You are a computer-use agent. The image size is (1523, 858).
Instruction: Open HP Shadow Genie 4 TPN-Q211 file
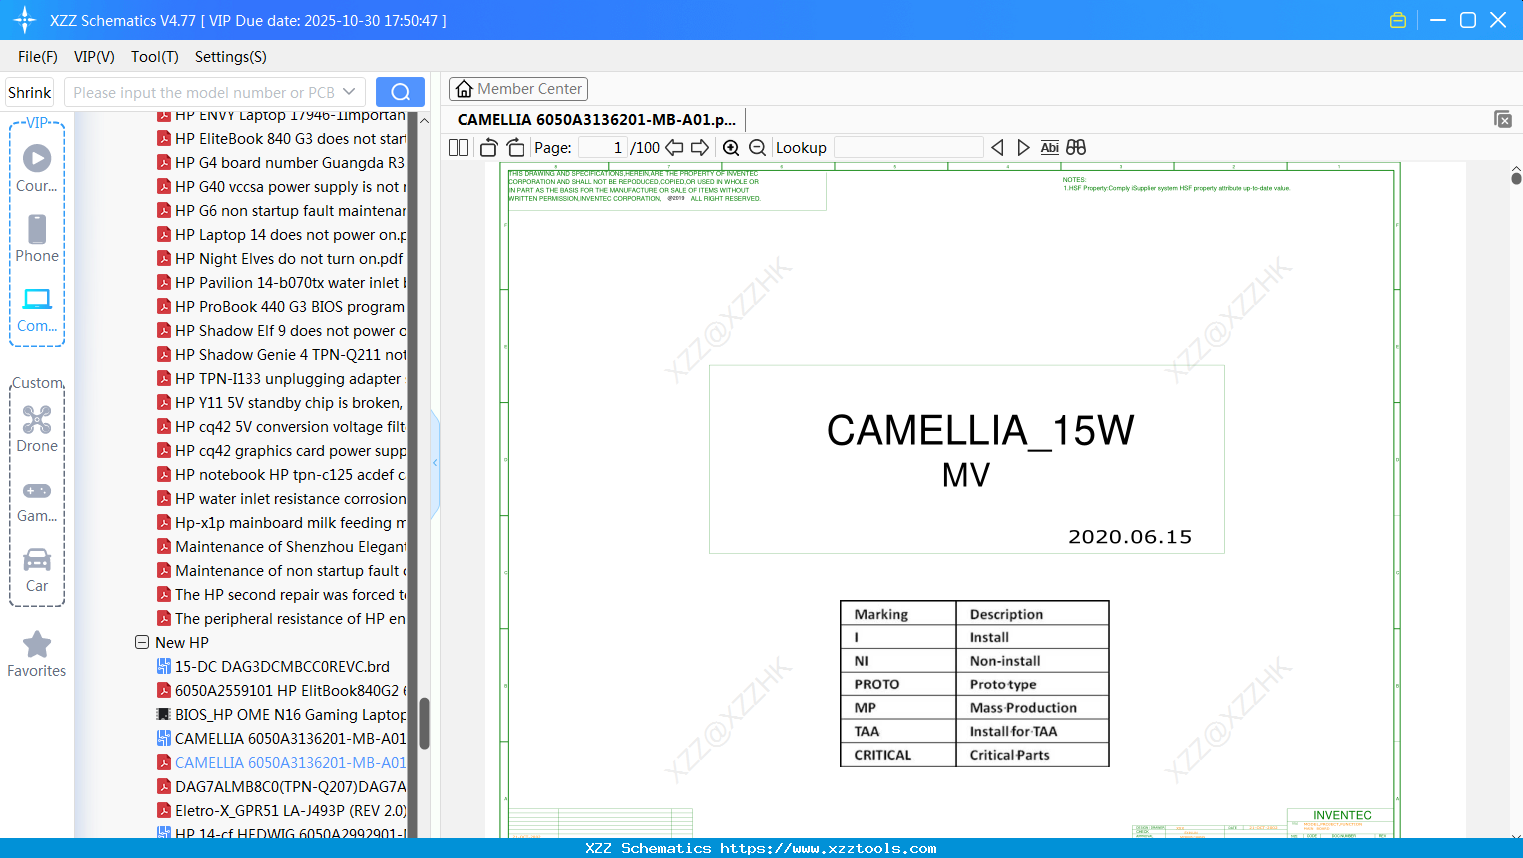[282, 355]
